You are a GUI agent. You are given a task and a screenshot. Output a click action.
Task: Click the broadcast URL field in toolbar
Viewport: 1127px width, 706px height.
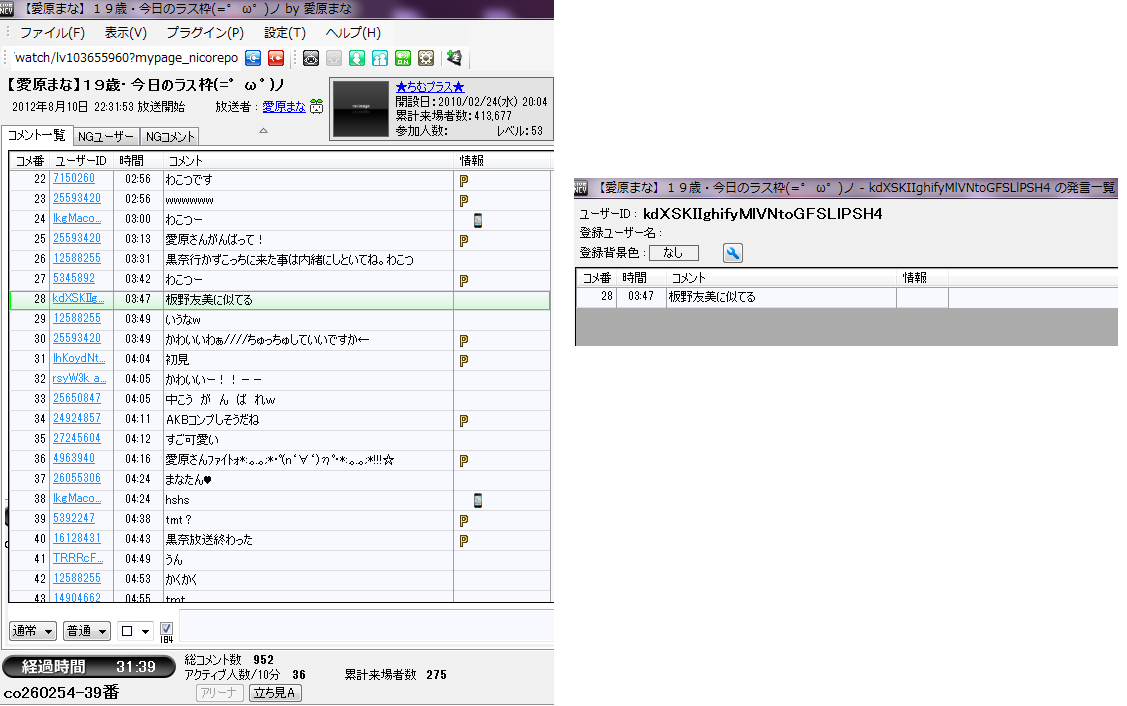pyautogui.click(x=126, y=58)
